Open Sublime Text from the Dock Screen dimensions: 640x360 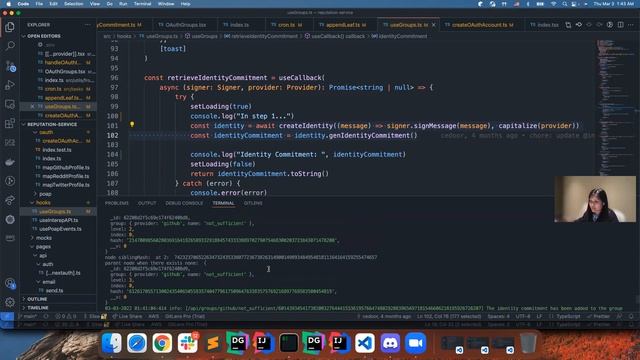[213, 343]
